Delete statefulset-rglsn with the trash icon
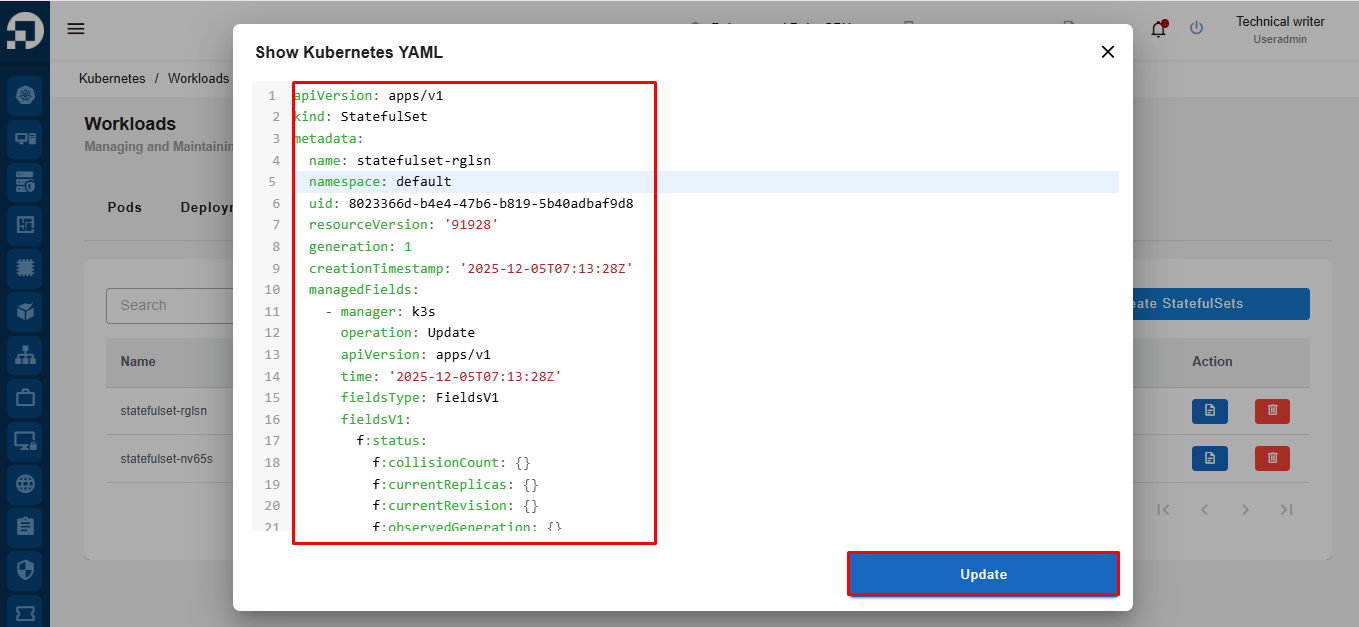This screenshot has width=1359, height=627. point(1272,411)
